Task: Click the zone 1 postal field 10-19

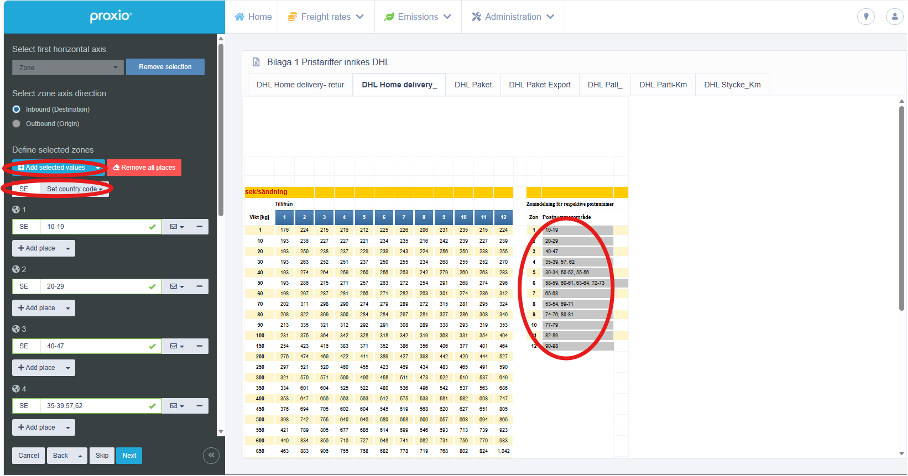Action: tap(101, 227)
